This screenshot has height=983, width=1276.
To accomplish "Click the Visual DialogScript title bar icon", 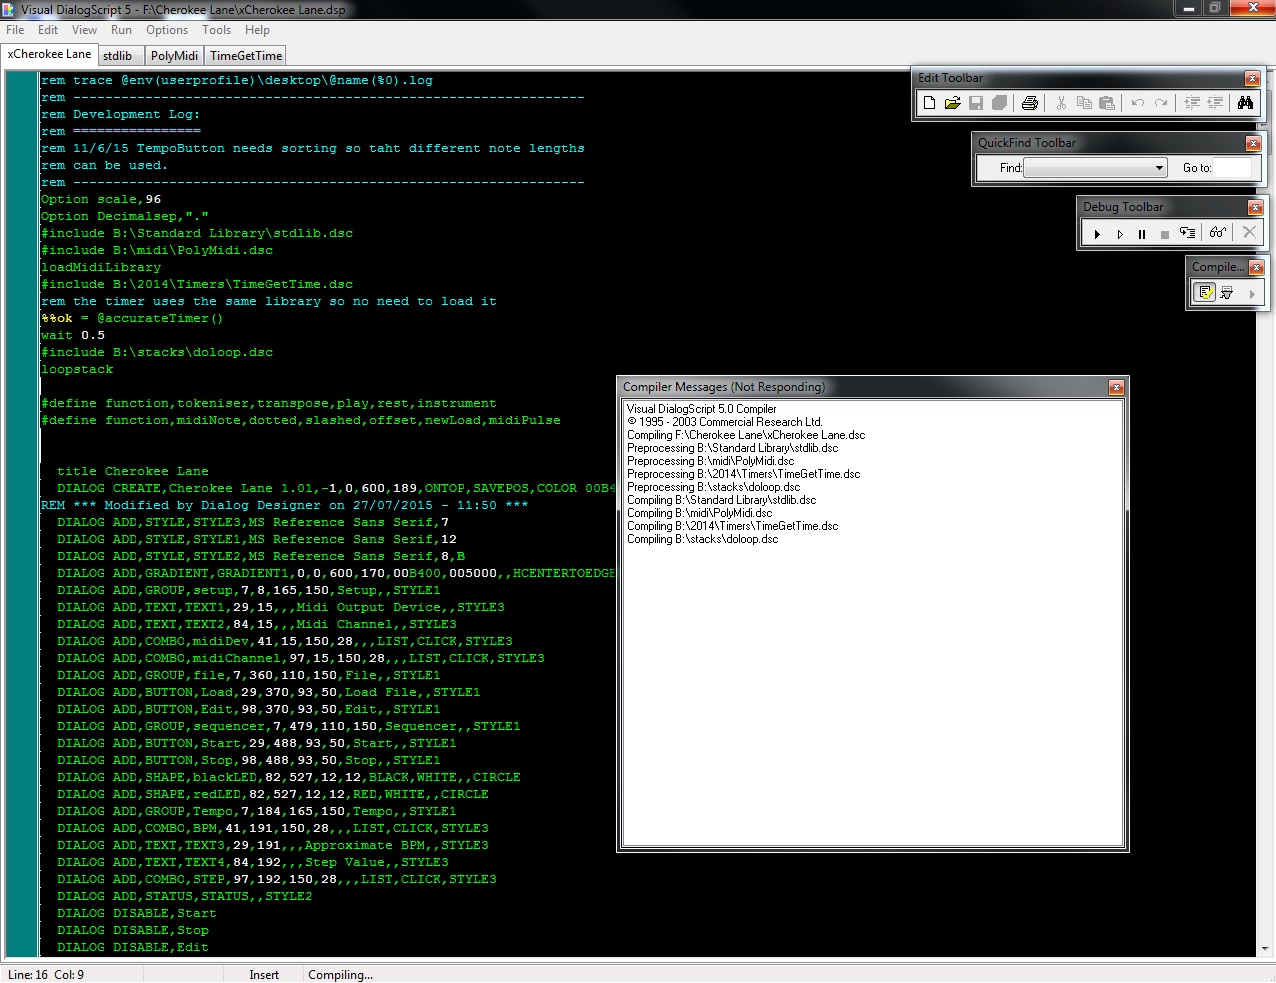I will [9, 9].
